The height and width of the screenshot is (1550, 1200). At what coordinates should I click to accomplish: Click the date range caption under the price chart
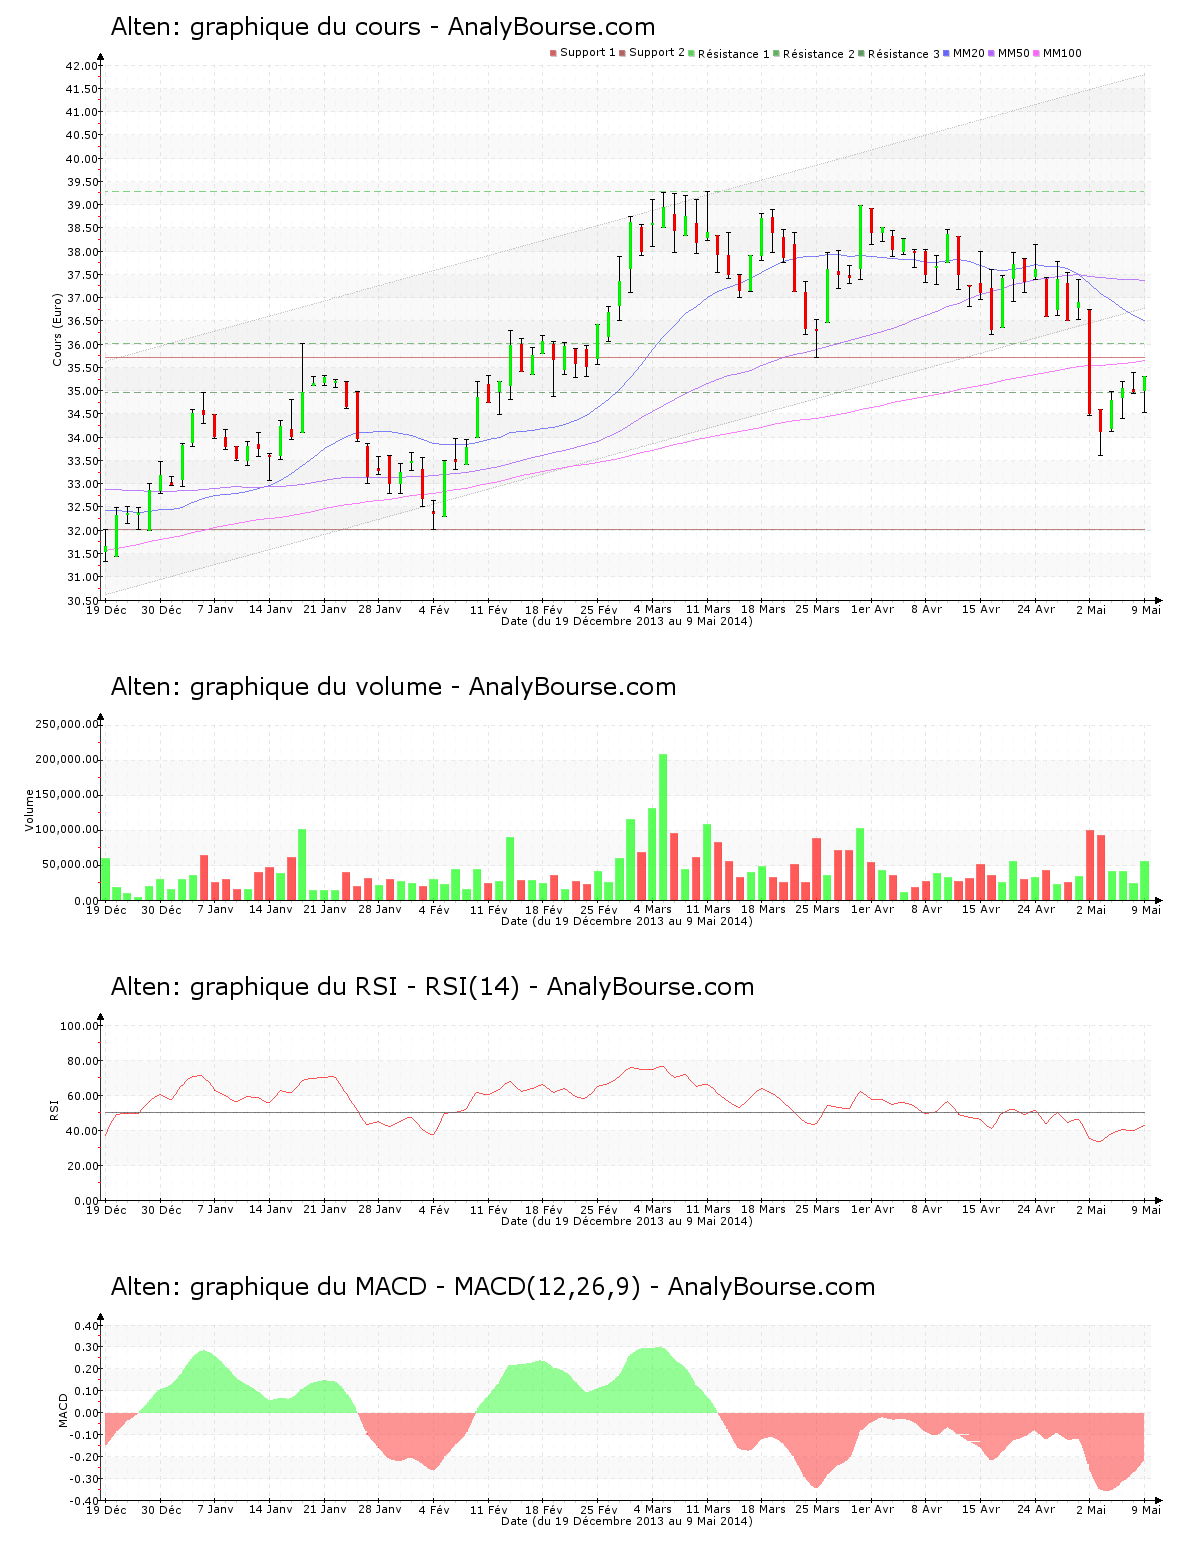click(x=627, y=621)
